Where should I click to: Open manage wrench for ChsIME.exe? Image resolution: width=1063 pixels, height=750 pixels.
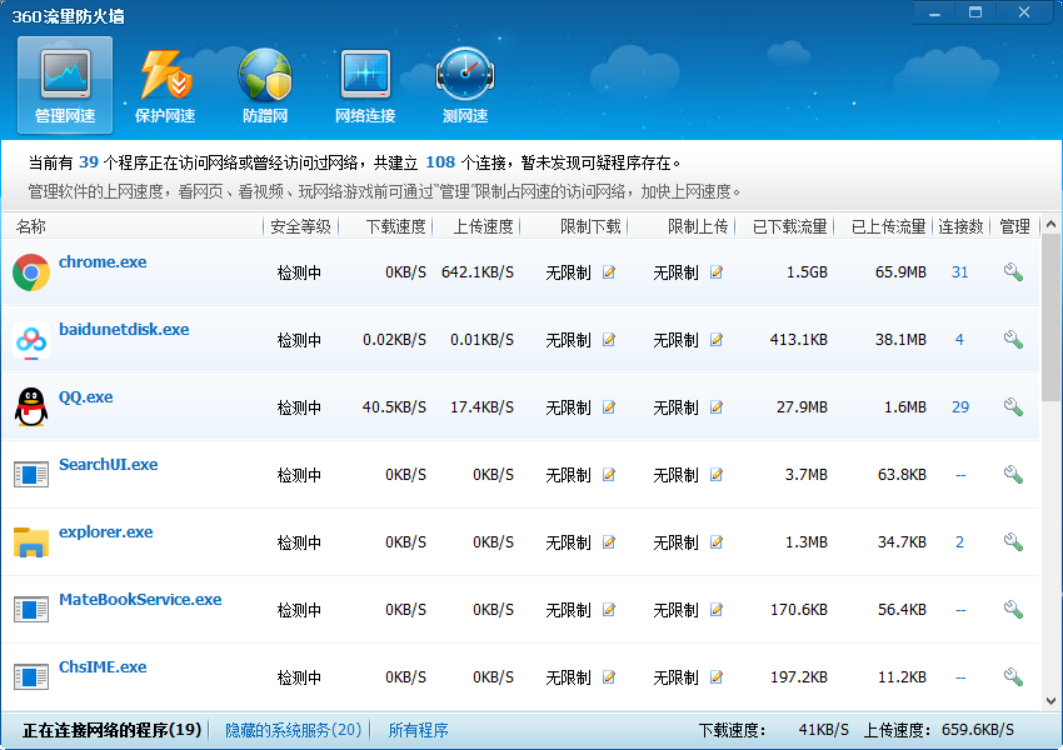(x=1014, y=677)
